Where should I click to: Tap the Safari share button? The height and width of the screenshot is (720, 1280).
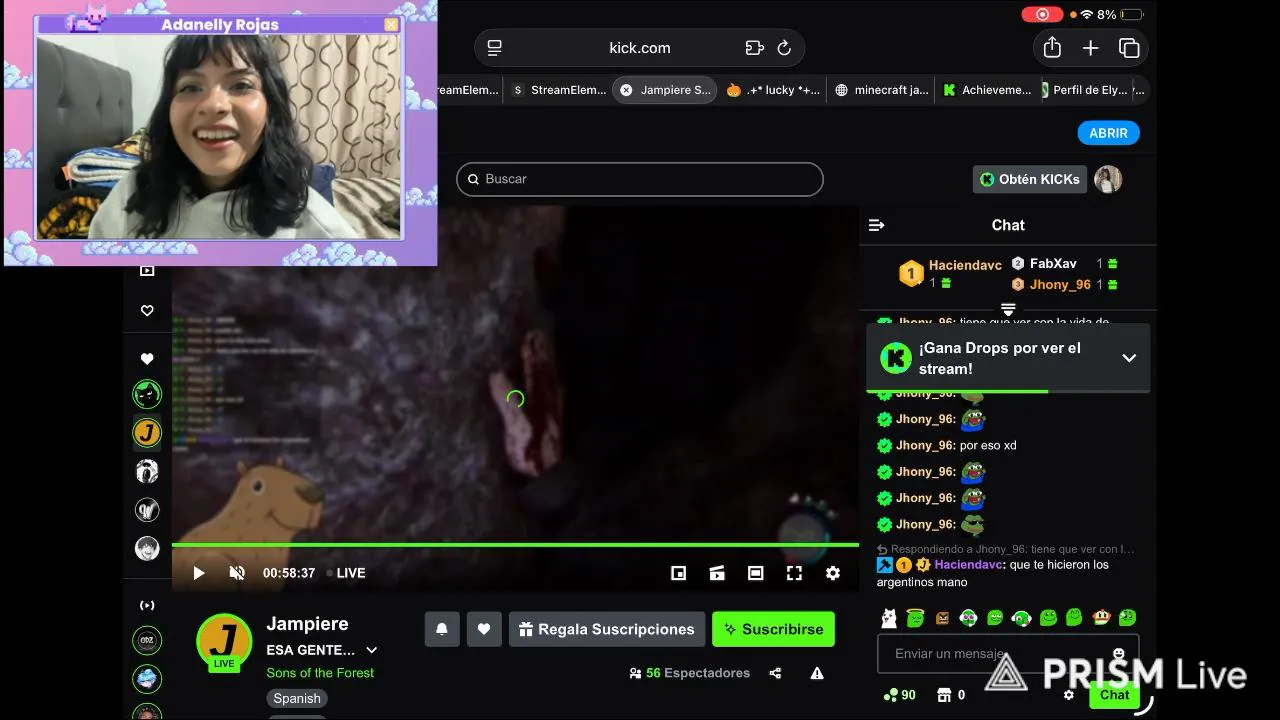click(x=1052, y=47)
